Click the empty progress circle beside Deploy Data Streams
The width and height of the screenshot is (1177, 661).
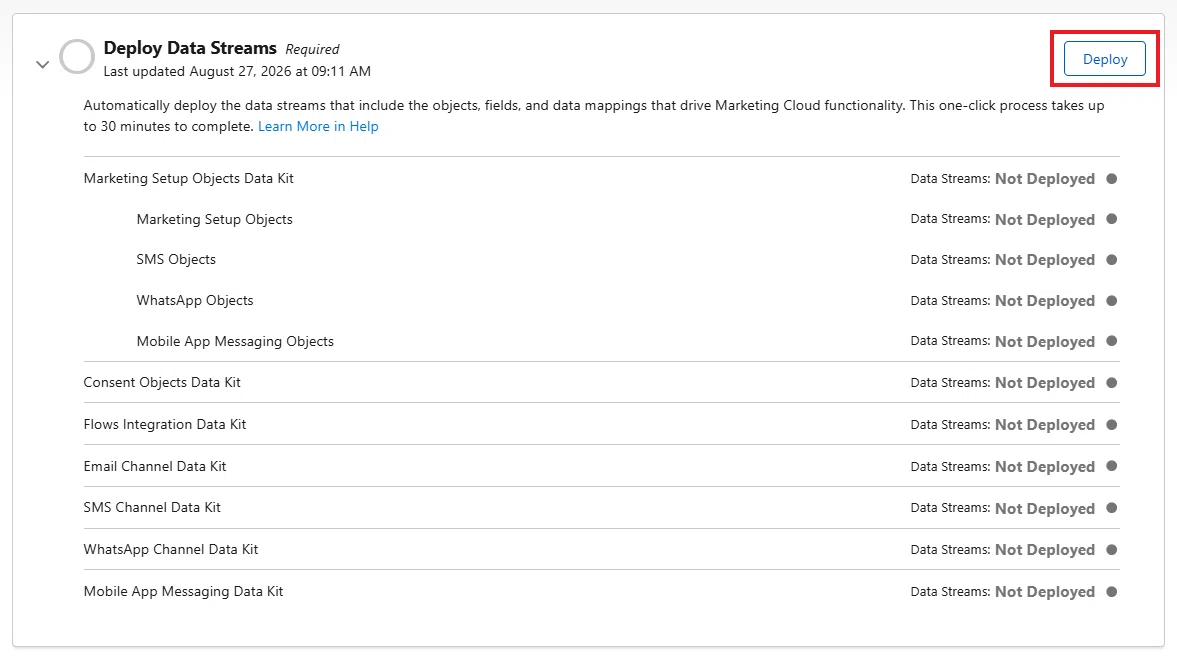(x=77, y=57)
